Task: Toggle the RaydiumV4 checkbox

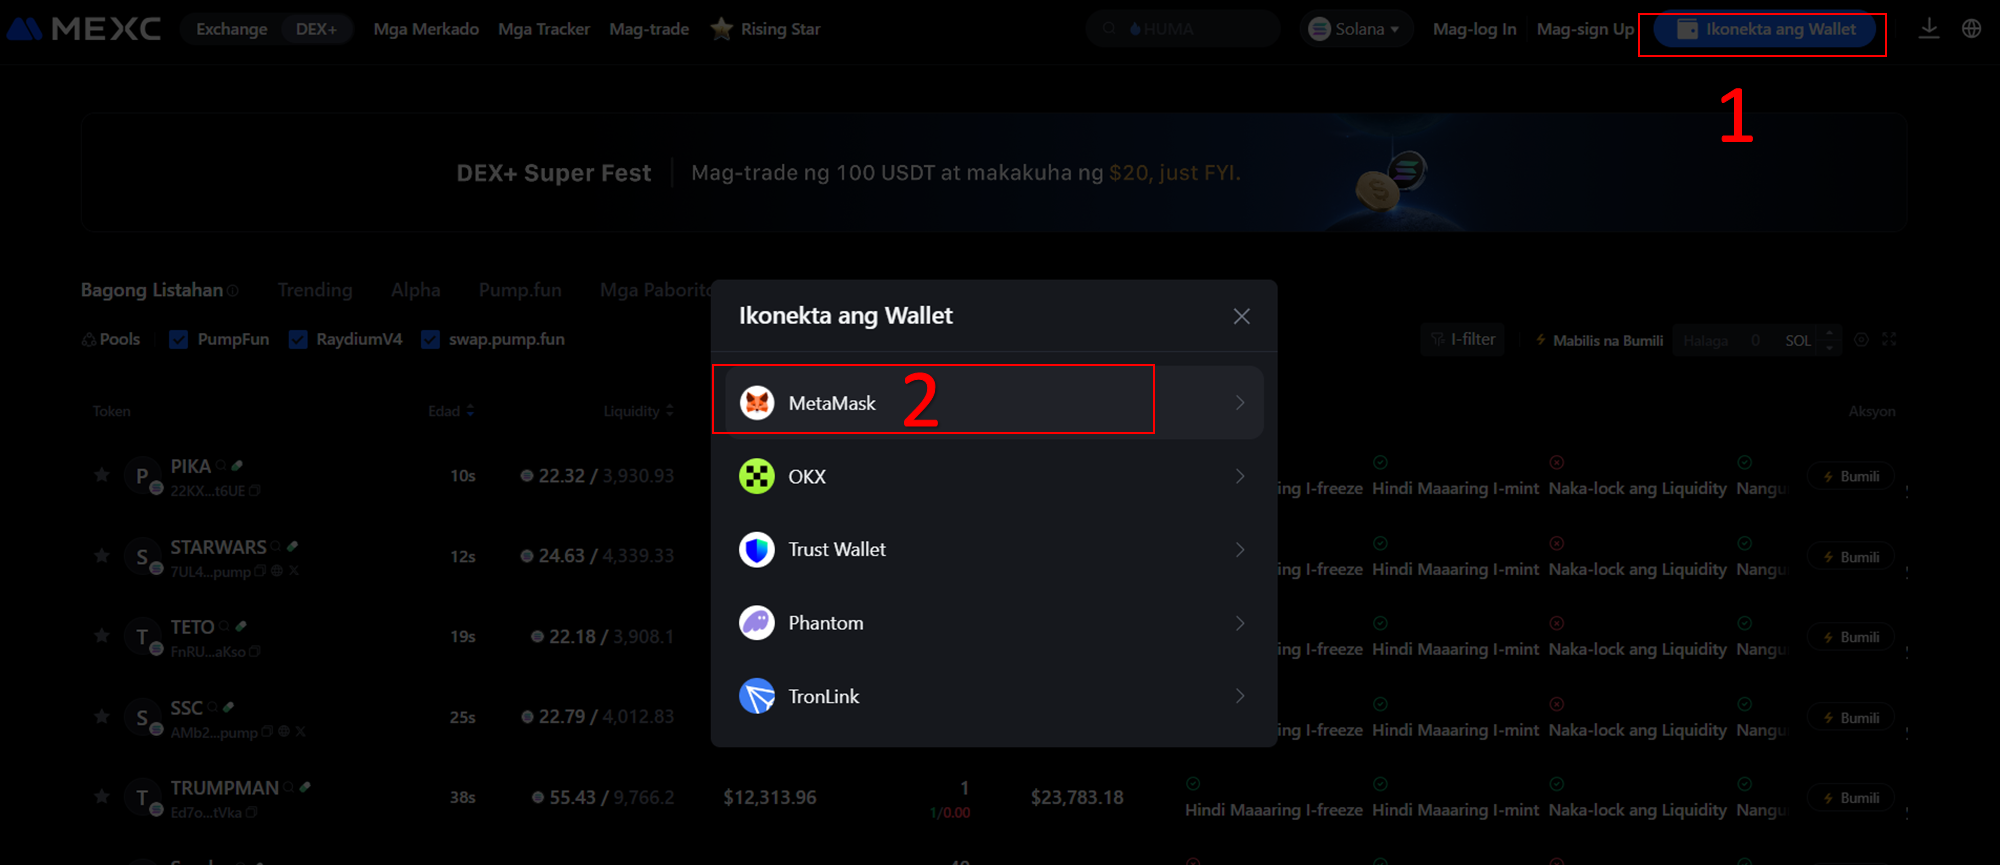Action: pyautogui.click(x=298, y=340)
